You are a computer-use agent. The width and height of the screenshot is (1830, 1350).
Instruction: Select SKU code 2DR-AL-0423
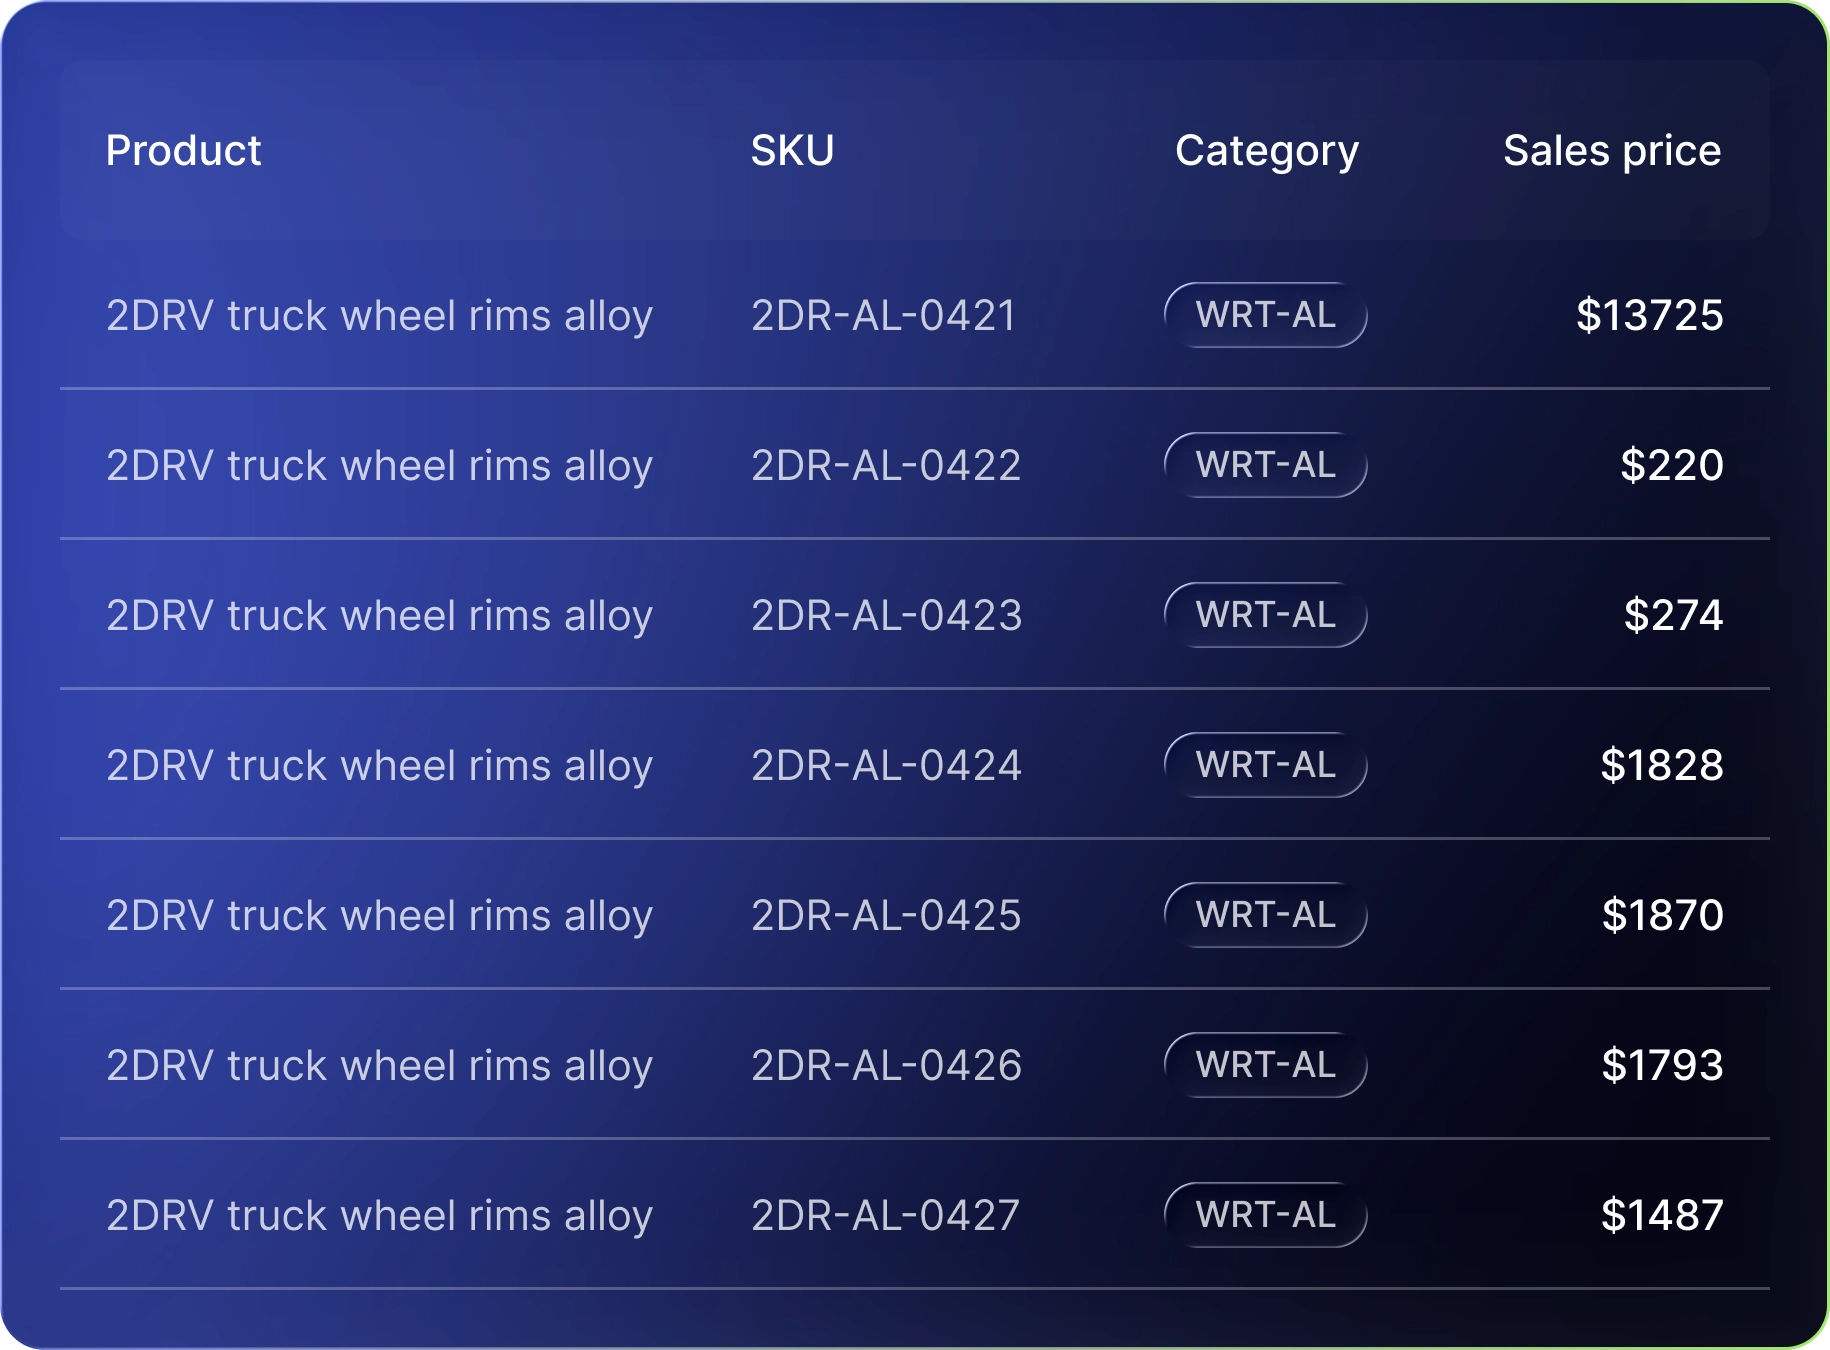click(886, 616)
